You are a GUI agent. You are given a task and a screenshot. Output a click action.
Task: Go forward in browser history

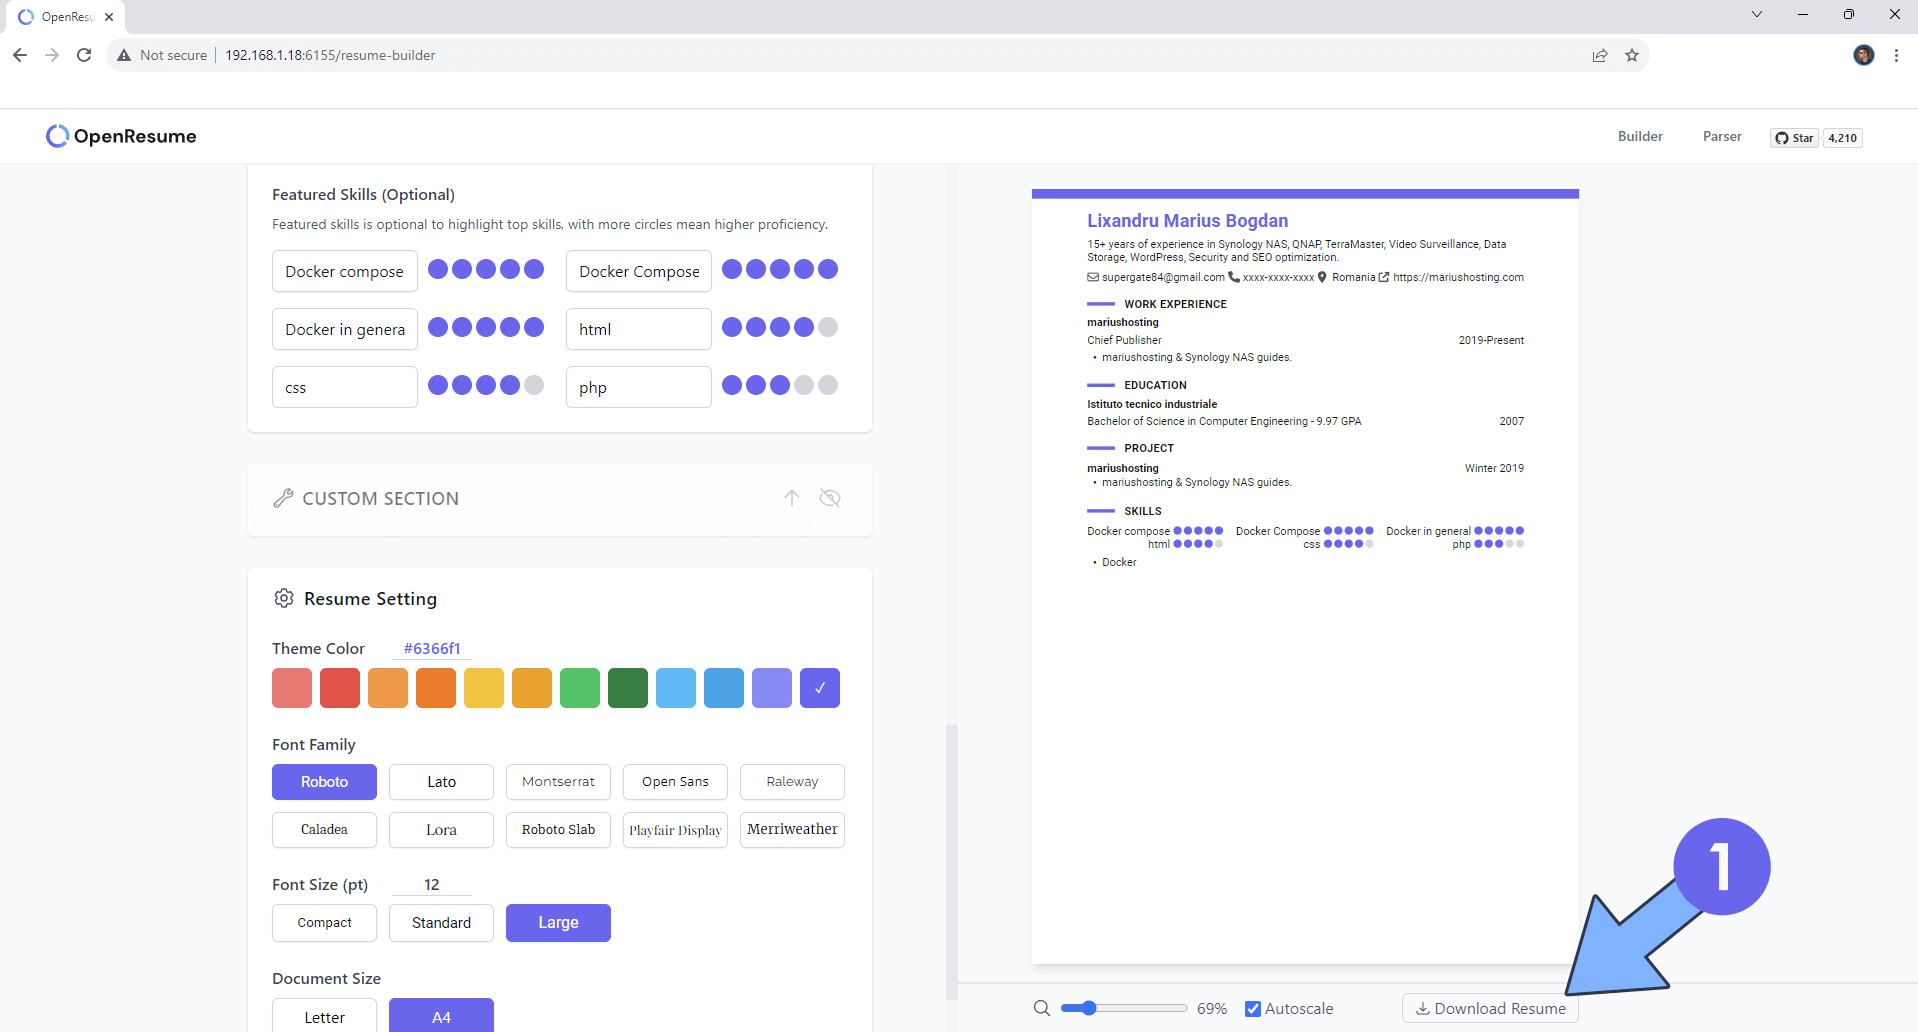(52, 55)
